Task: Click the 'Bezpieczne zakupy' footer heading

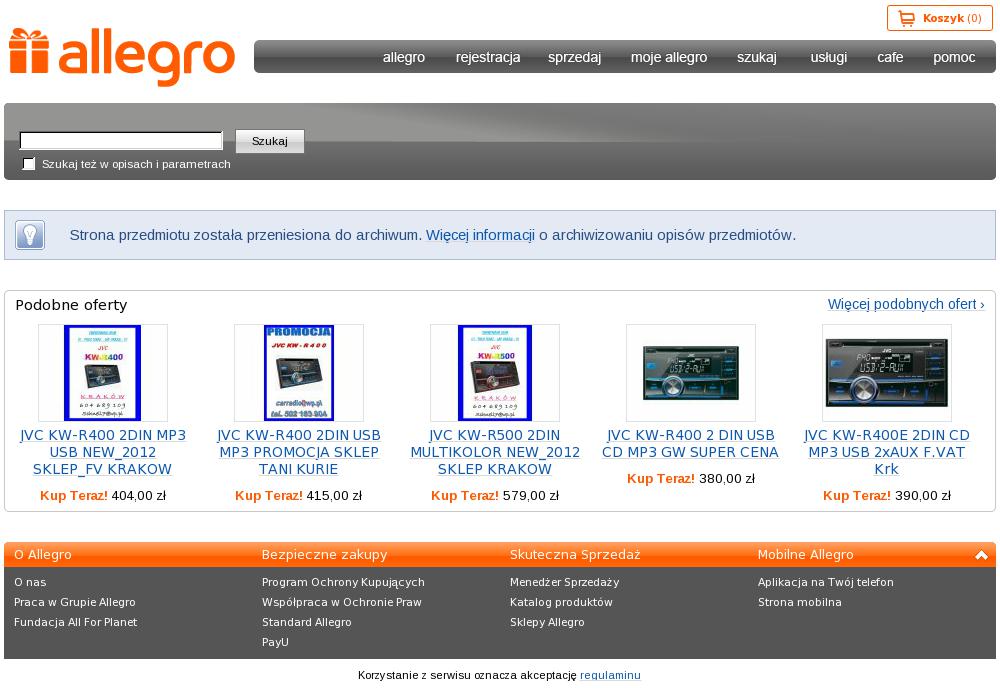Action: coord(325,555)
